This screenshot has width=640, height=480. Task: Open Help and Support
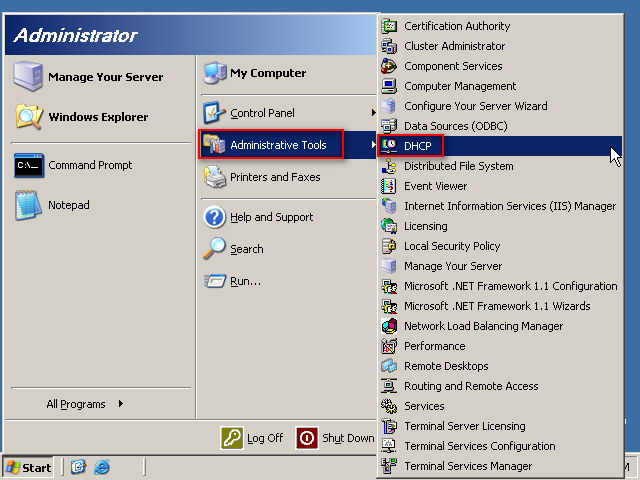[288, 217]
